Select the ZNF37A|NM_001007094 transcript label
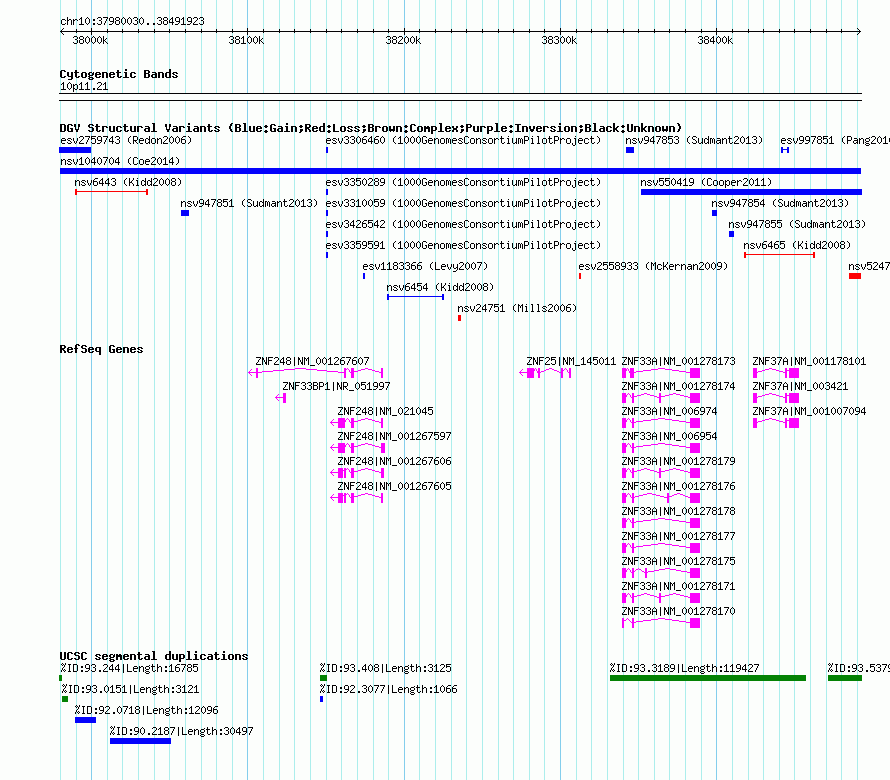The height and width of the screenshot is (780, 890). [809, 411]
